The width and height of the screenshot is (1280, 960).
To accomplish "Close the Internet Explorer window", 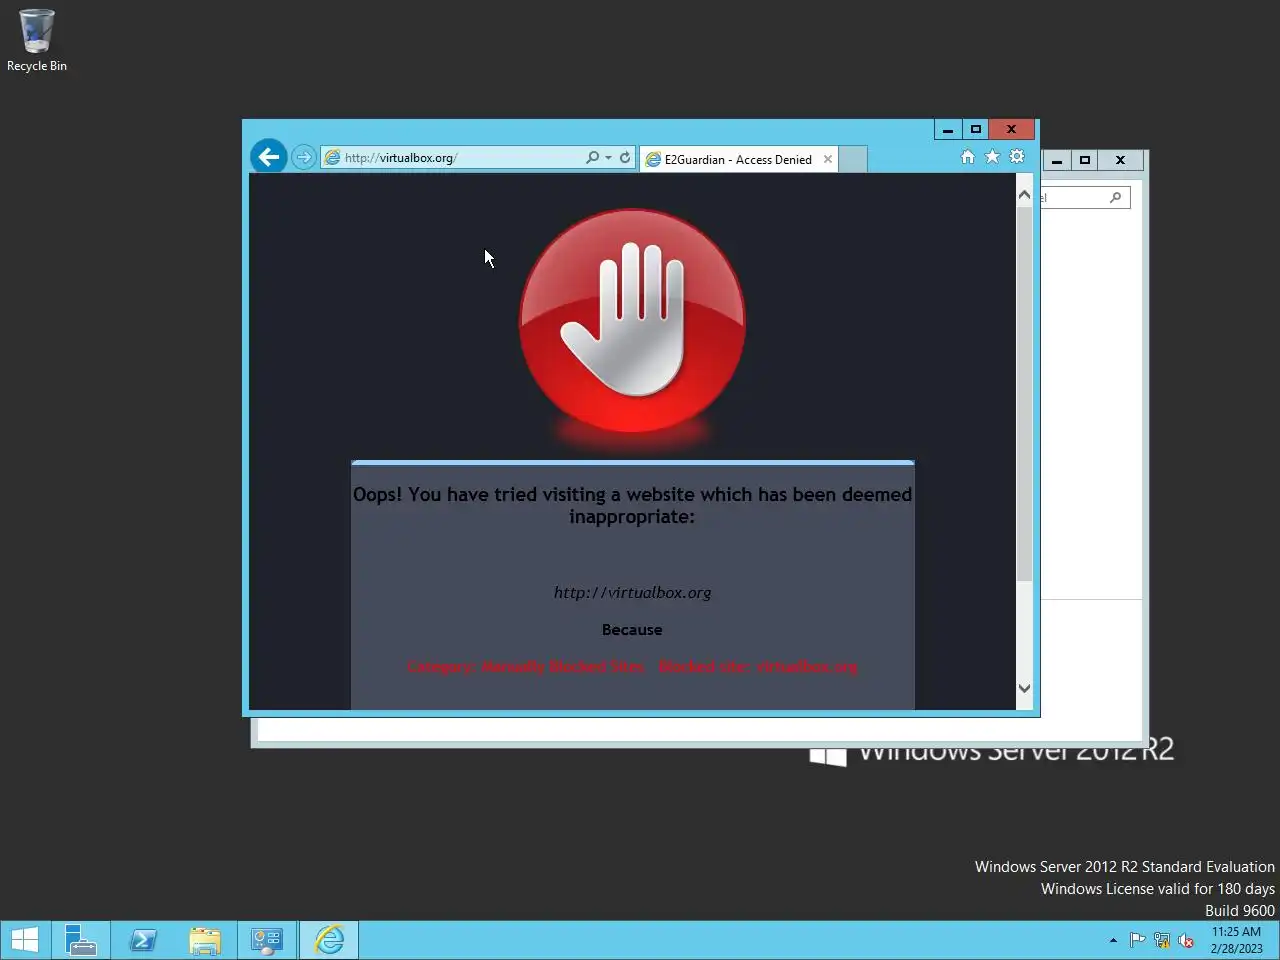I will (x=1012, y=129).
